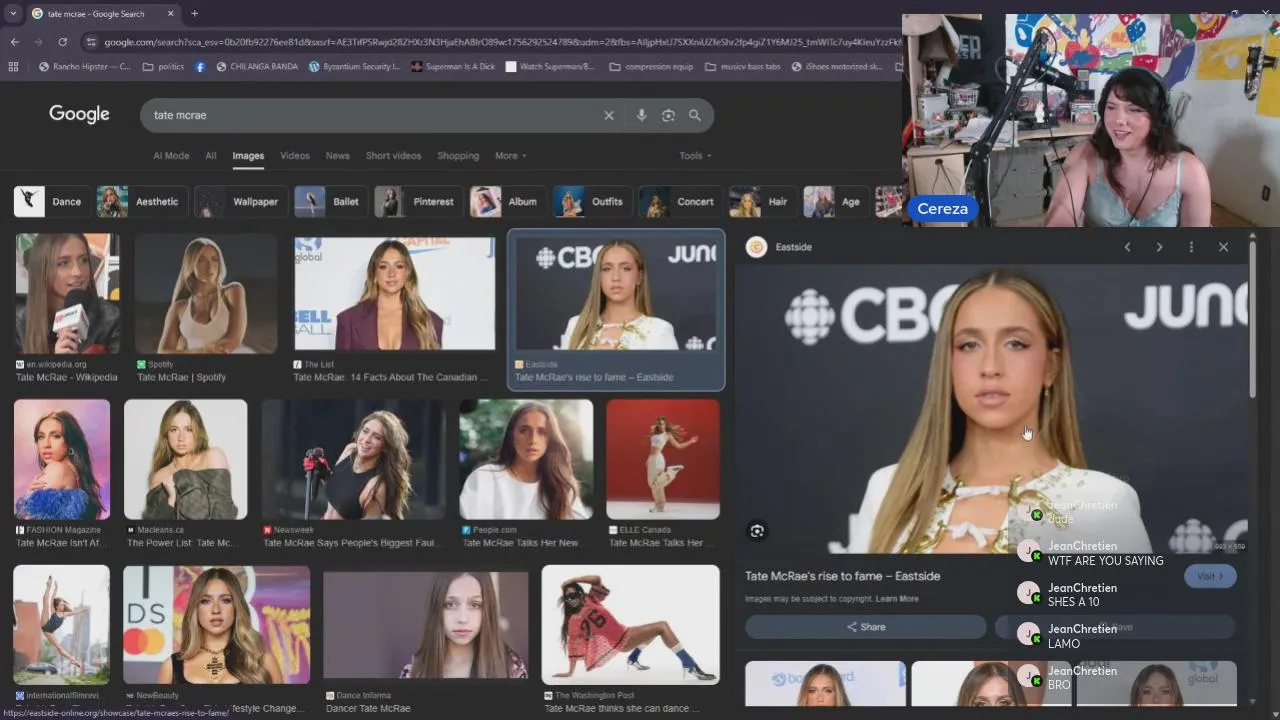
Task: Open the tab search dropdown arrow
Action: 13,14
